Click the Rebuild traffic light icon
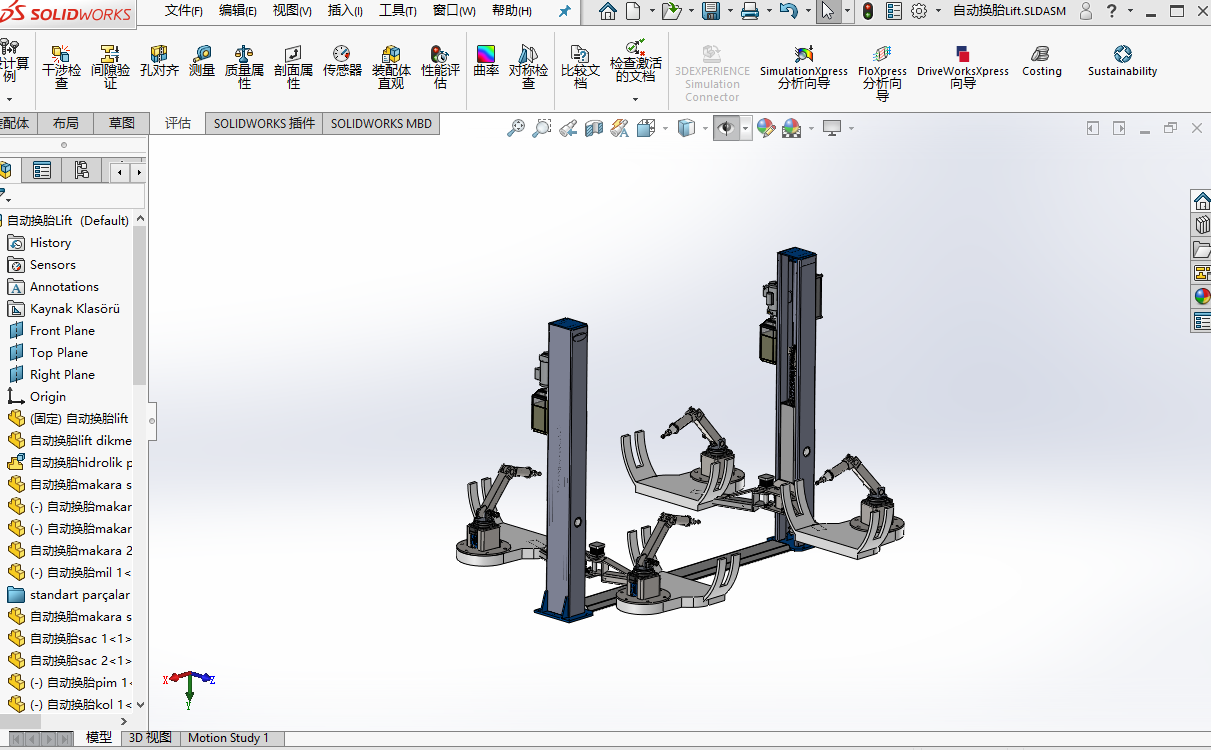This screenshot has width=1211, height=750. [x=867, y=11]
